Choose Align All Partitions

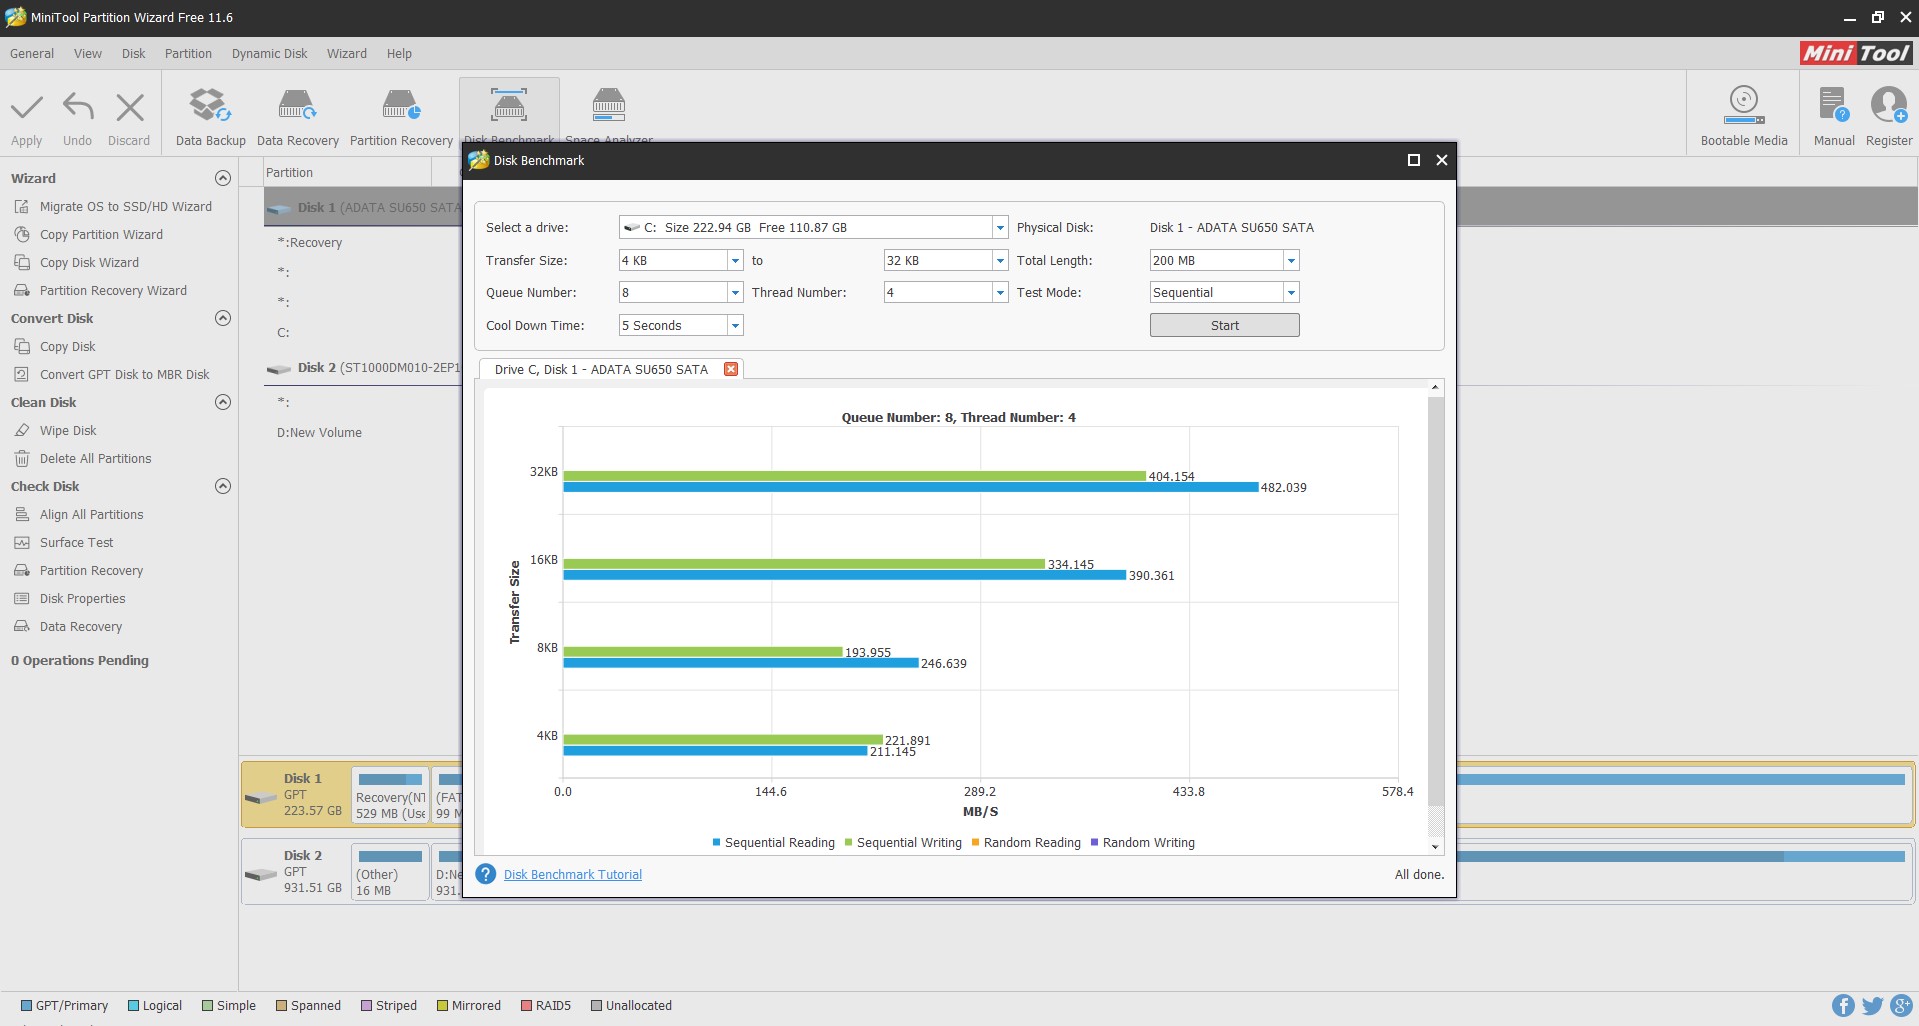92,514
